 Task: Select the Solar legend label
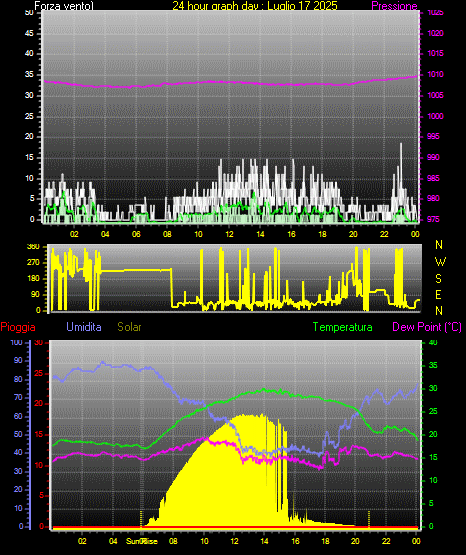(129, 327)
